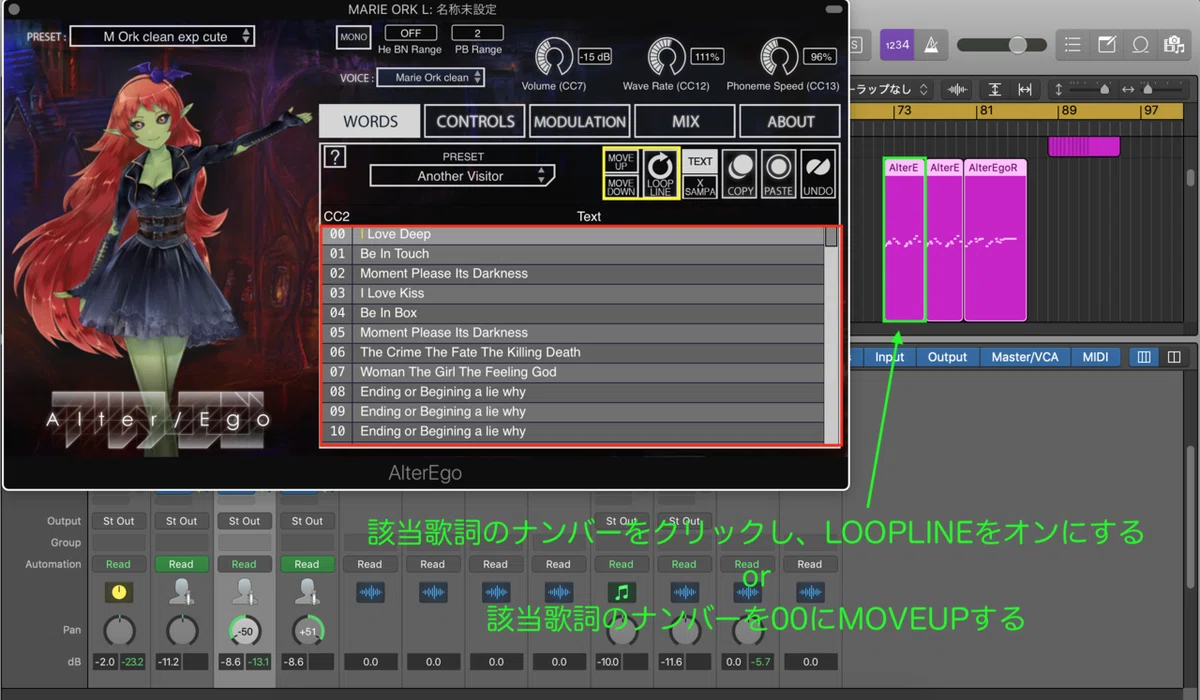The width and height of the screenshot is (1200, 700).
Task: Click the 96% phoneme speed value field
Action: (821, 57)
